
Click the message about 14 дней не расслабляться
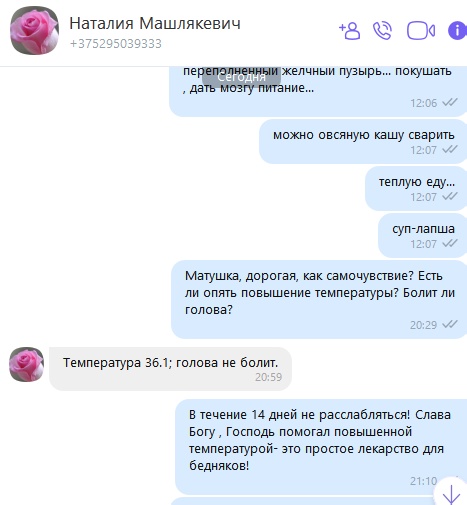(x=321, y=447)
